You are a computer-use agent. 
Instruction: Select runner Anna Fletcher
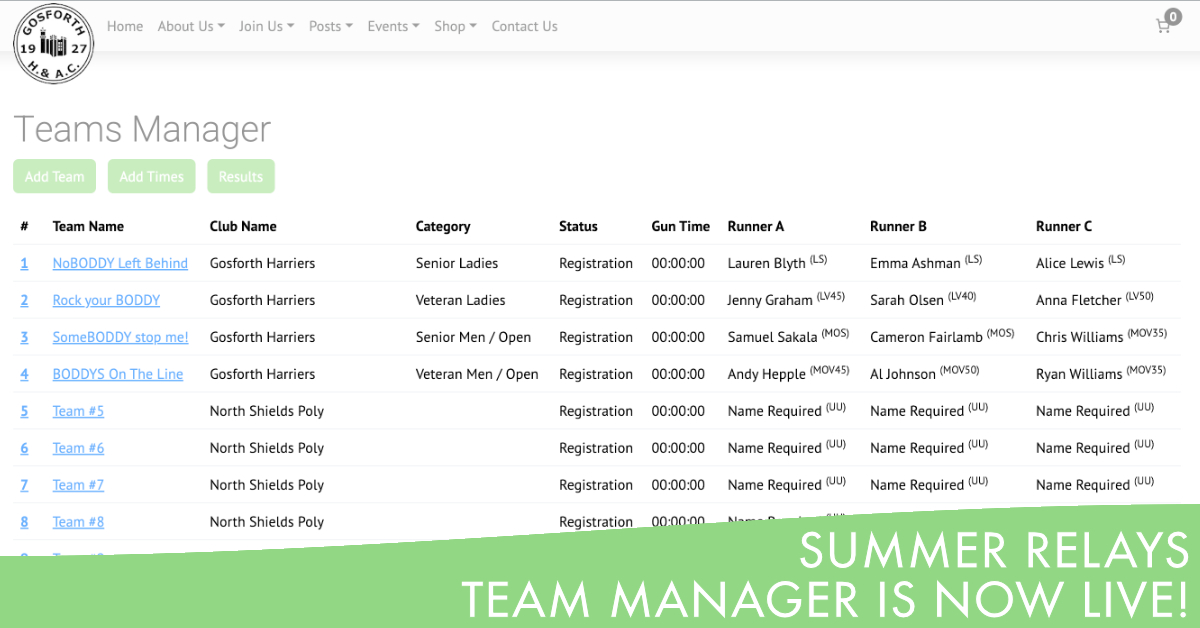coord(1078,300)
